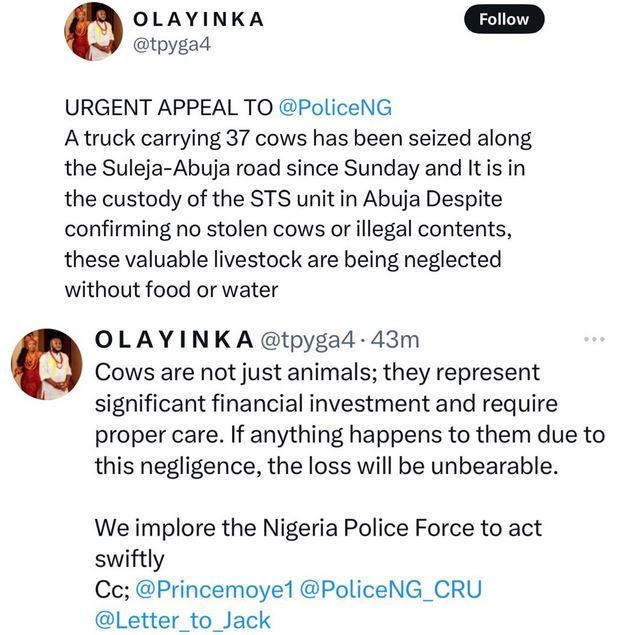Screen dimensions: 628x635
Task: Open the more options three-dot menu
Action: tap(594, 340)
